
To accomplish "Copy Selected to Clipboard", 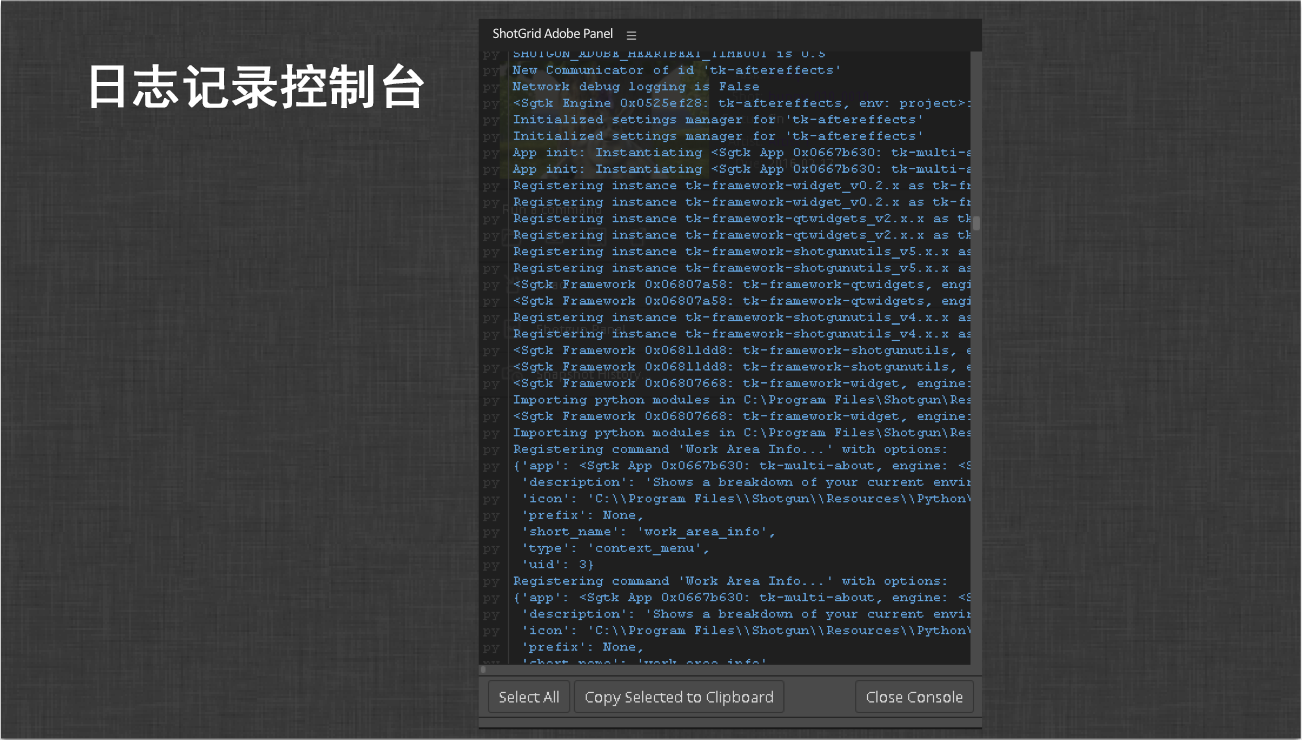I will [679, 697].
